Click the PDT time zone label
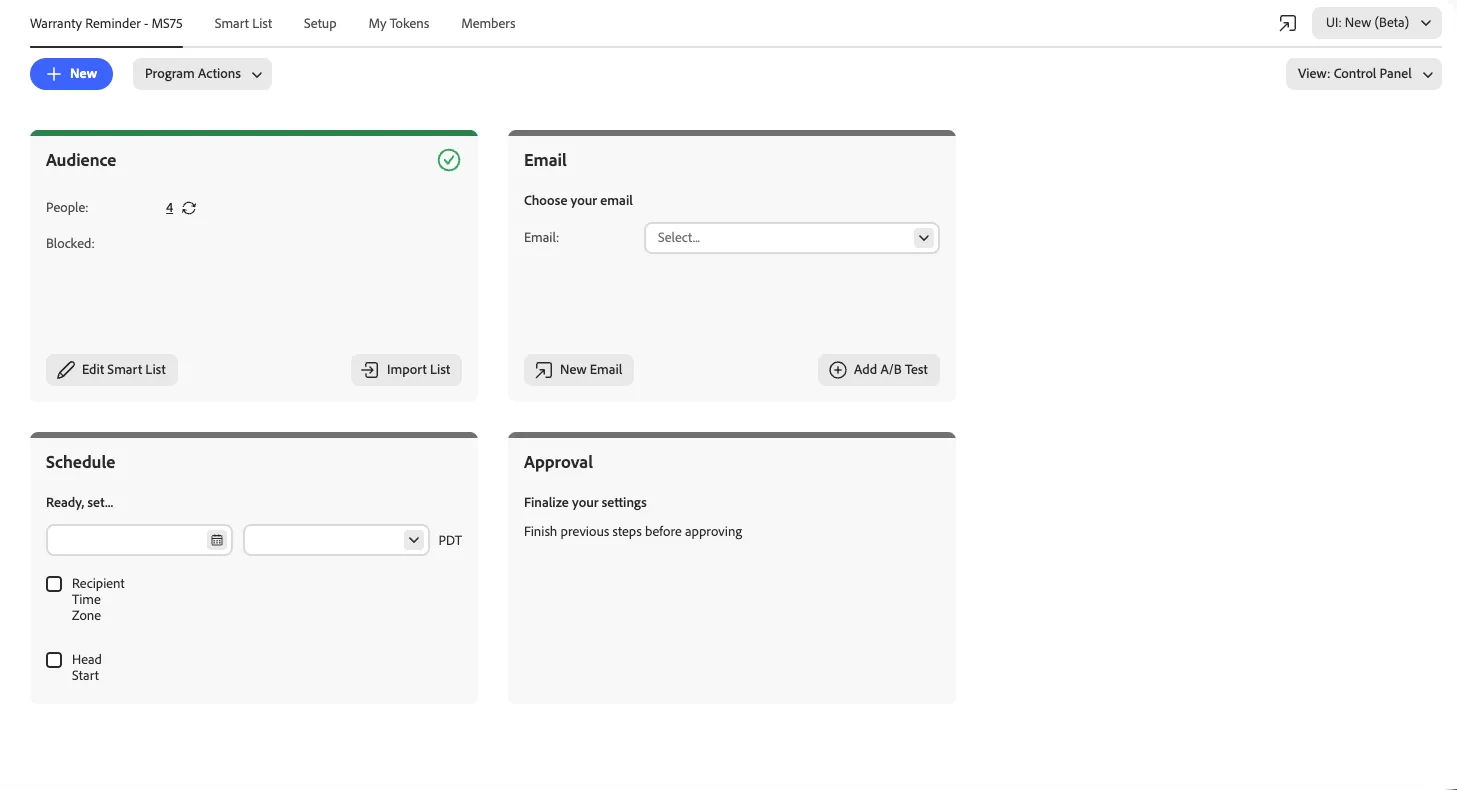This screenshot has height=790, width=1457. 450,540
